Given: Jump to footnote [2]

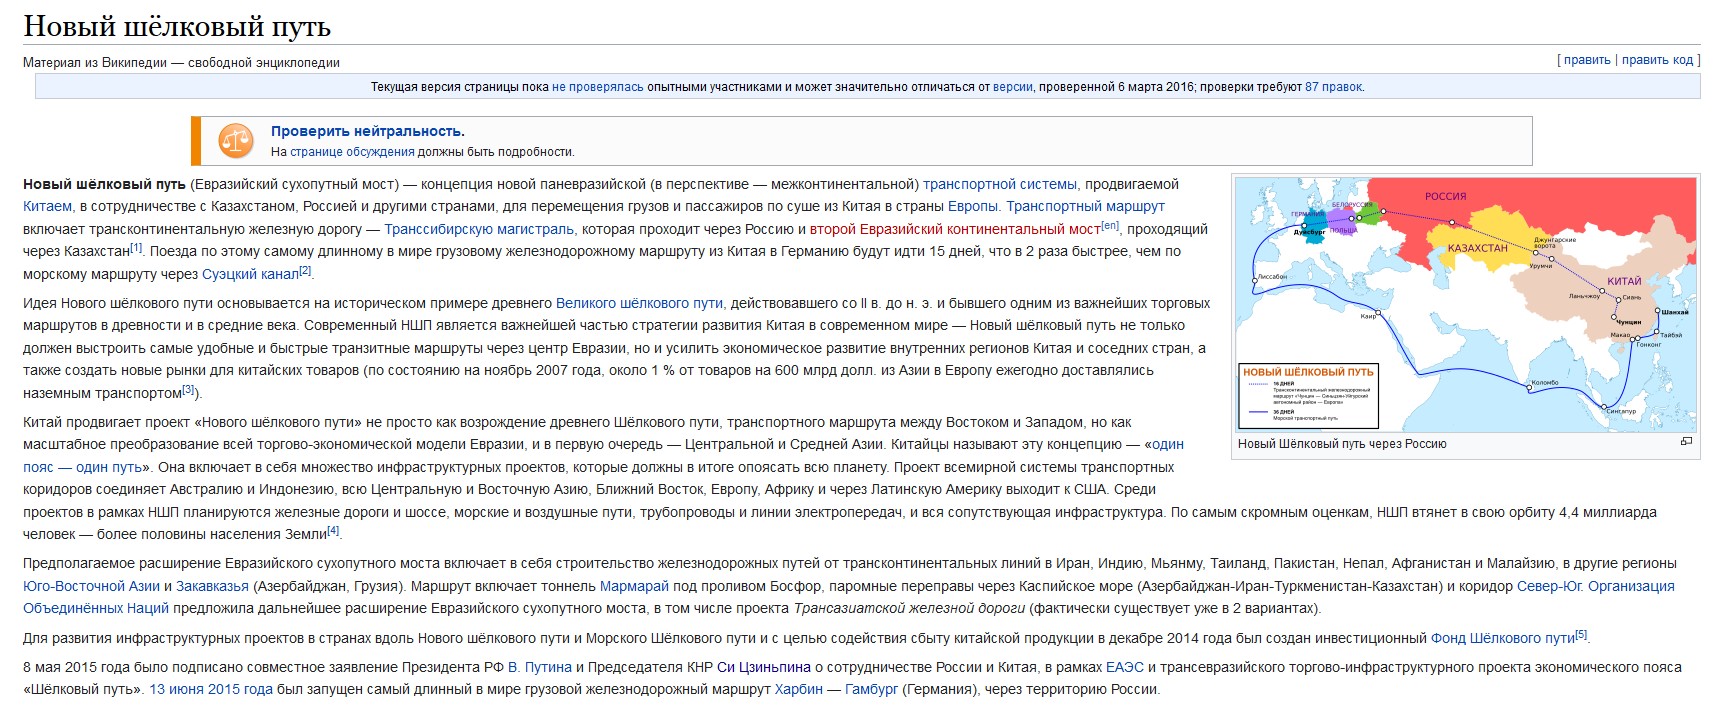Looking at the screenshot, I should point(305,270).
